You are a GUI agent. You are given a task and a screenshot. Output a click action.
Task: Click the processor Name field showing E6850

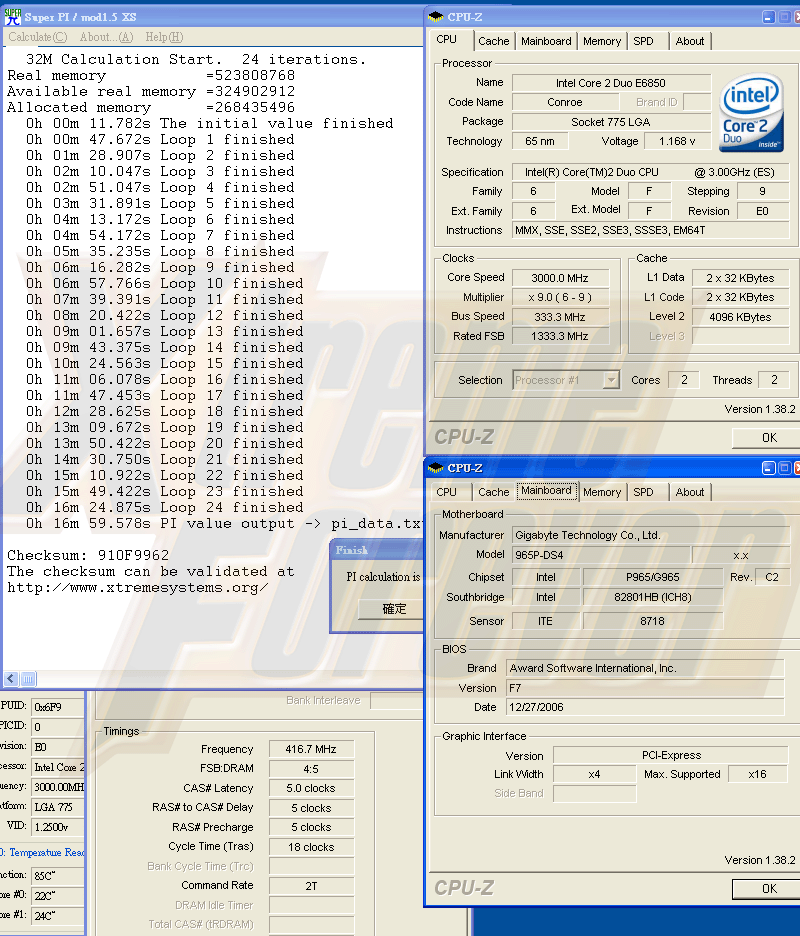611,83
